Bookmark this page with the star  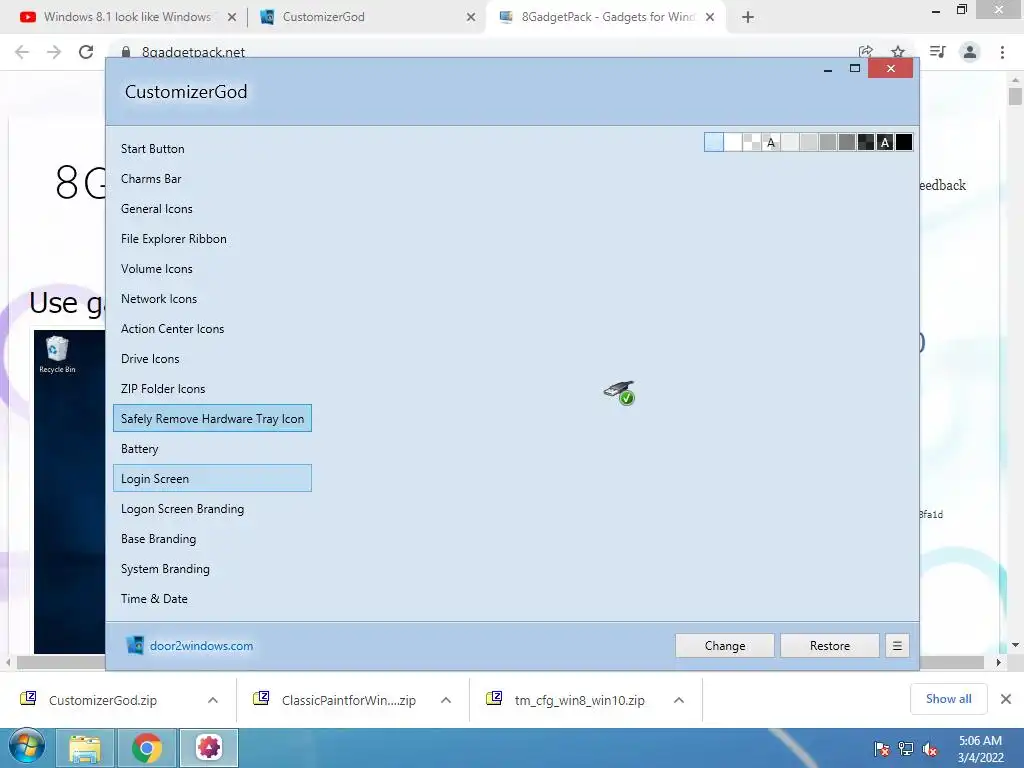898,52
